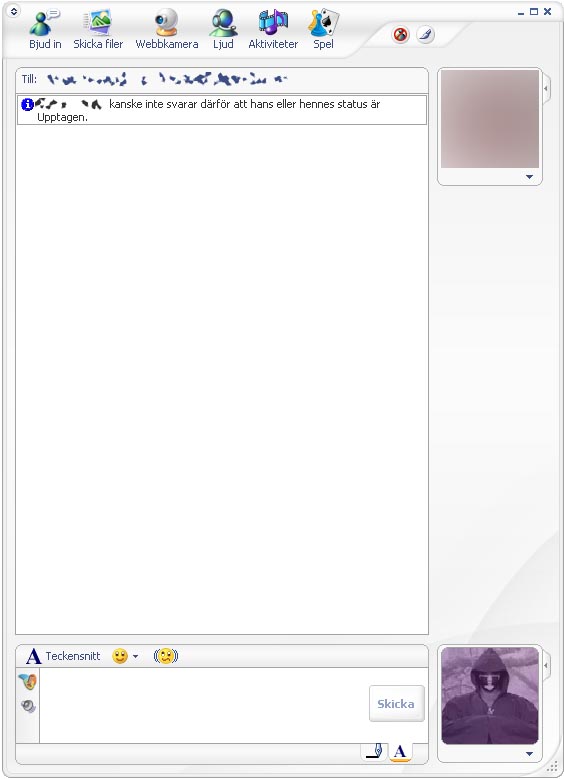Open the Aktiviteter icon

tap(273, 30)
